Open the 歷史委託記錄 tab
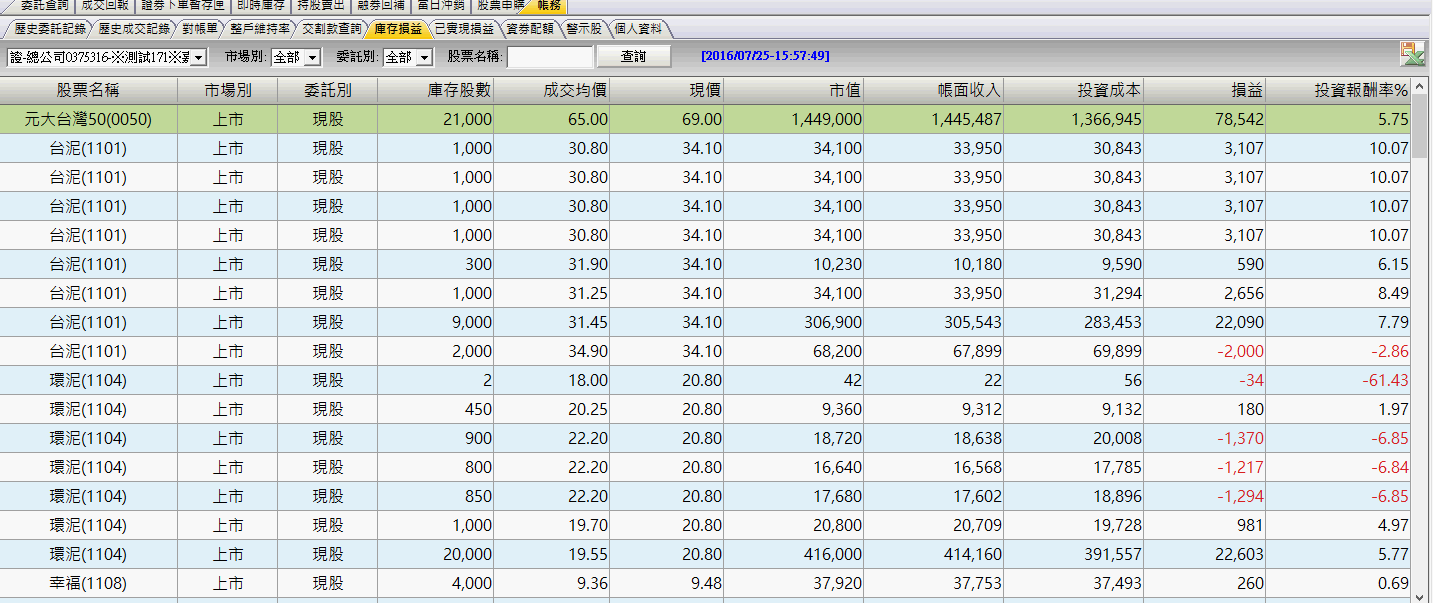The height and width of the screenshot is (603, 1433). [x=50, y=29]
